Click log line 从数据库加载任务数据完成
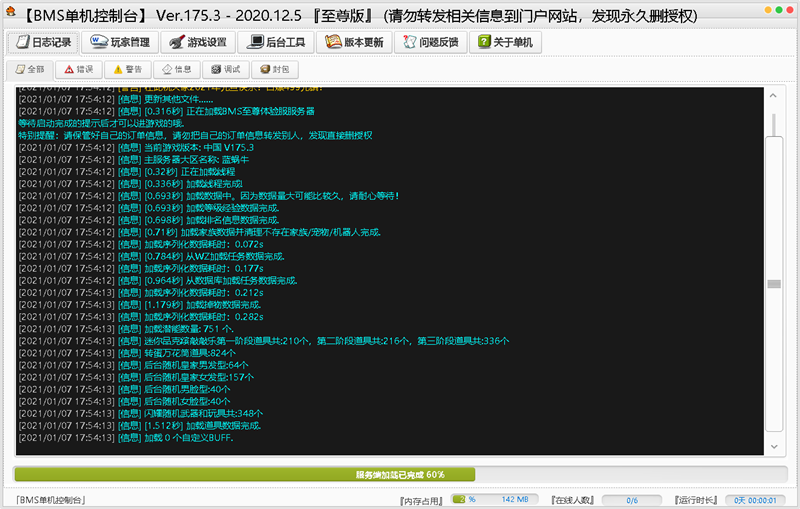The height and width of the screenshot is (509, 800). [x=158, y=281]
